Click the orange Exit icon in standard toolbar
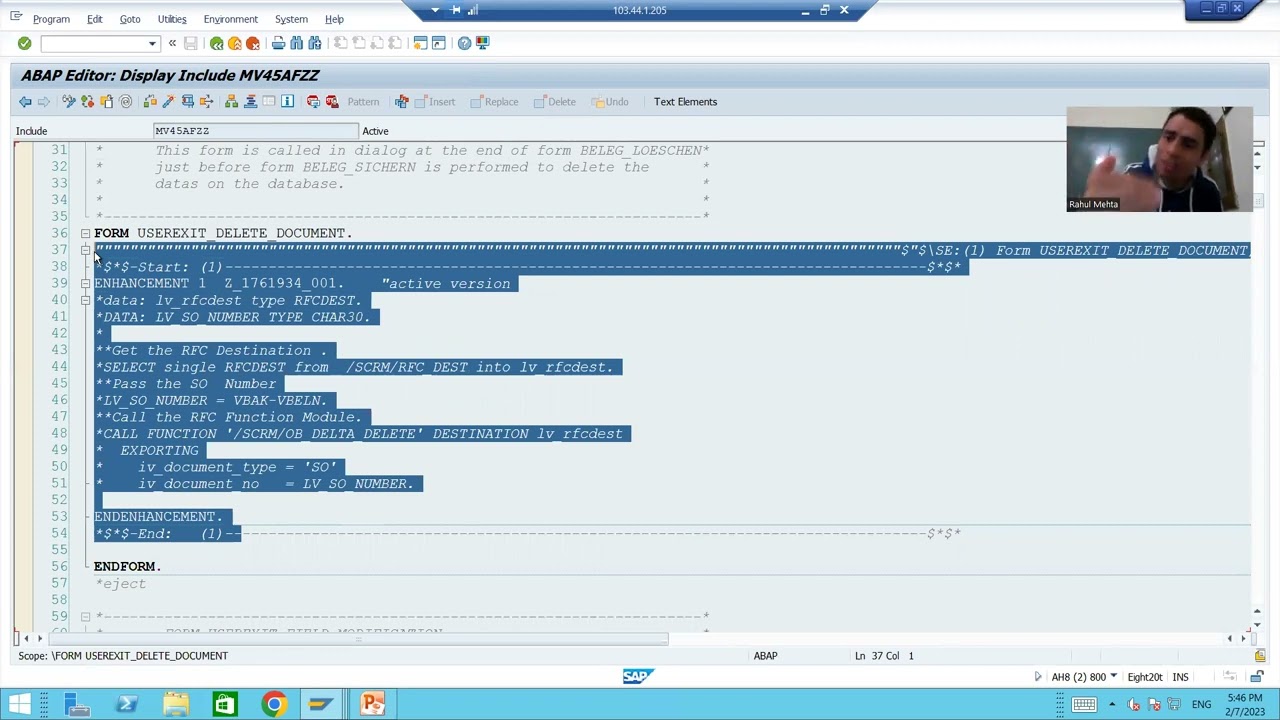The image size is (1280, 720). tap(234, 43)
